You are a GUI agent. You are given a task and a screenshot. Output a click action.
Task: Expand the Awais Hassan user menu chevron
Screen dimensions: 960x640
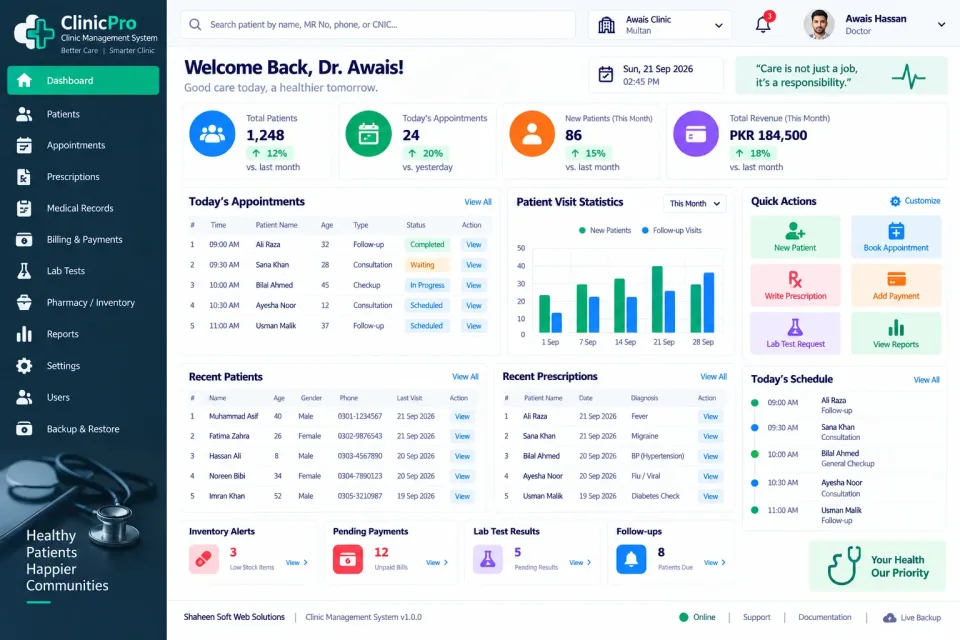(x=941, y=24)
